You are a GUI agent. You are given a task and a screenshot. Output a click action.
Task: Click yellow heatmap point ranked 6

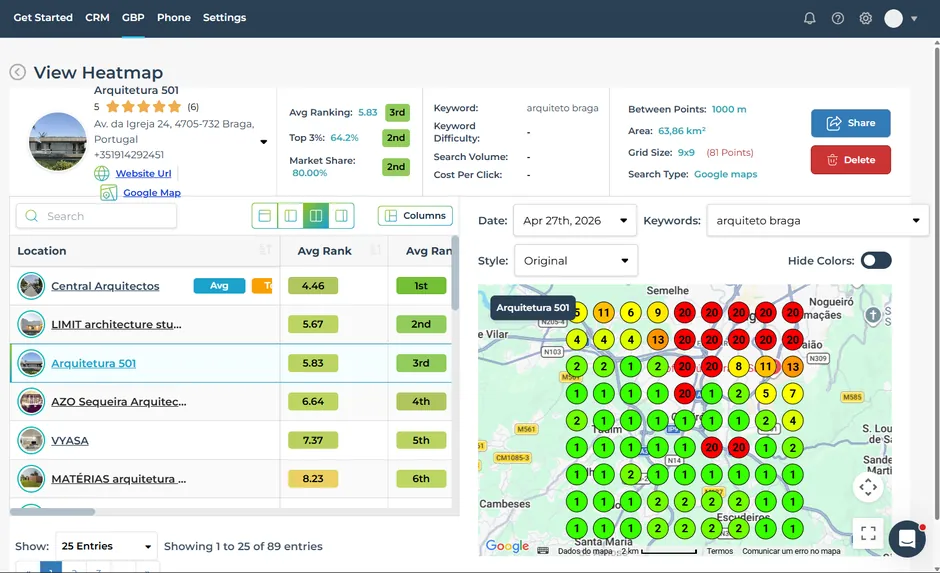coord(631,312)
